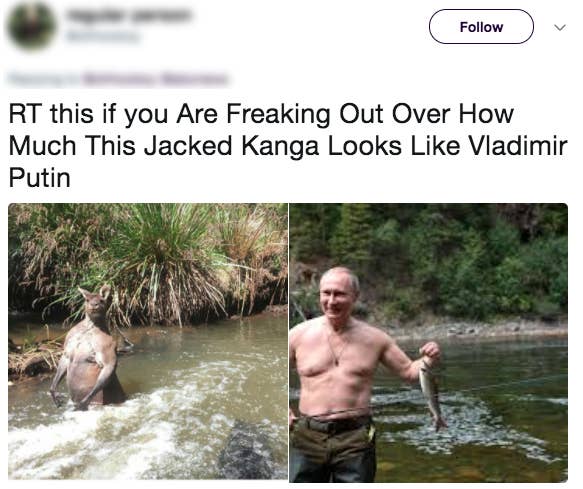Open the tweet options chevron dropdown
This screenshot has width=583, height=489.
point(560,28)
